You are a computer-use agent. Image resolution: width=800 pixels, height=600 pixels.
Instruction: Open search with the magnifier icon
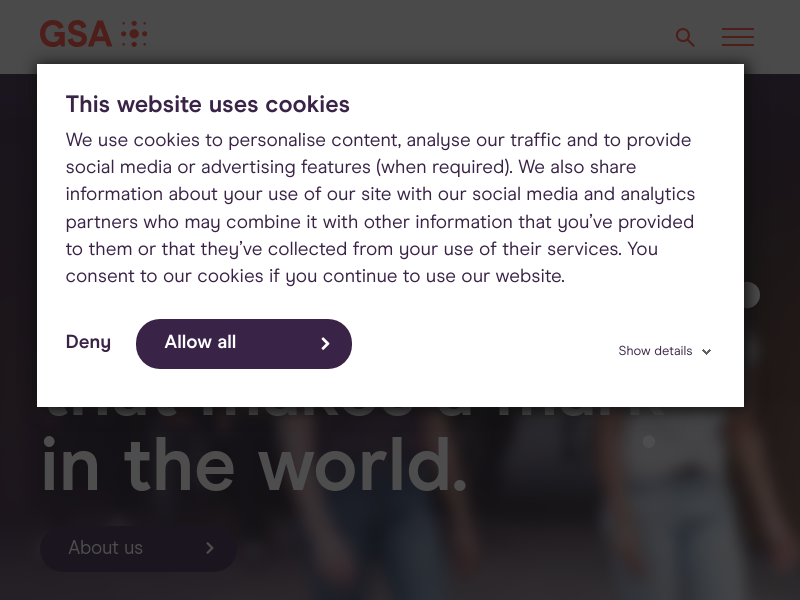(685, 37)
